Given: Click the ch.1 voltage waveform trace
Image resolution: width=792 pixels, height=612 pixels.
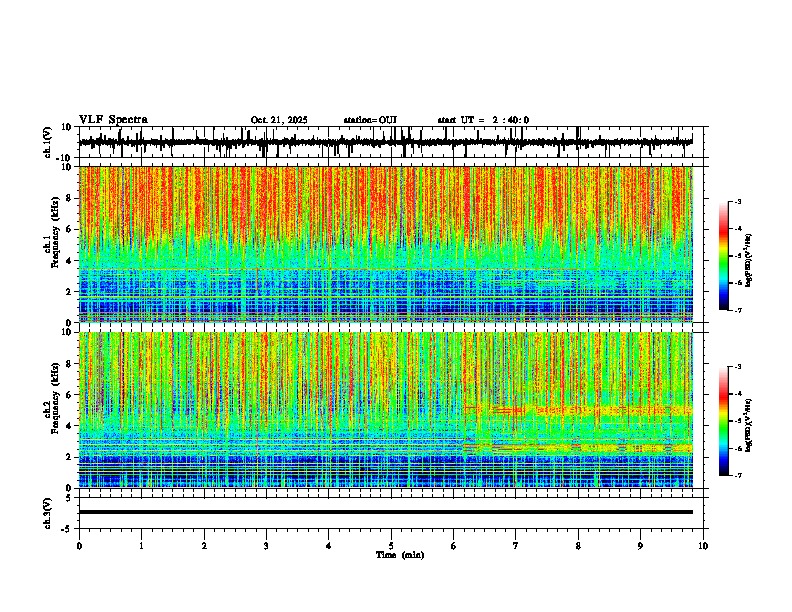Looking at the screenshot, I should (385, 142).
